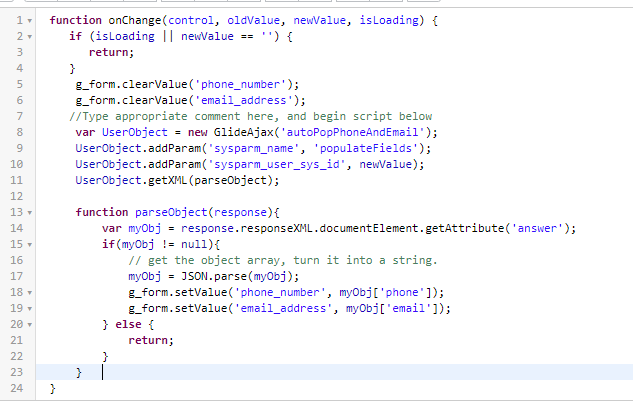Screen dimensions: 633x401
Task: Collapse the if isLoading block at line 2
Action: (x=29, y=37)
